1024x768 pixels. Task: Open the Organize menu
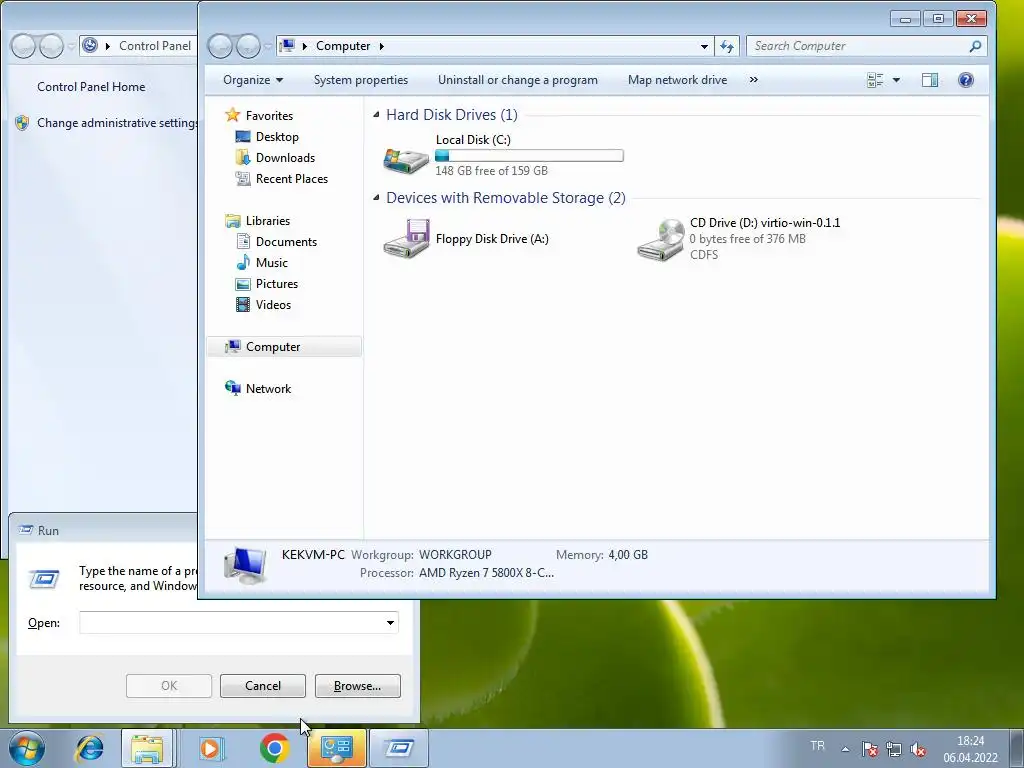253,80
